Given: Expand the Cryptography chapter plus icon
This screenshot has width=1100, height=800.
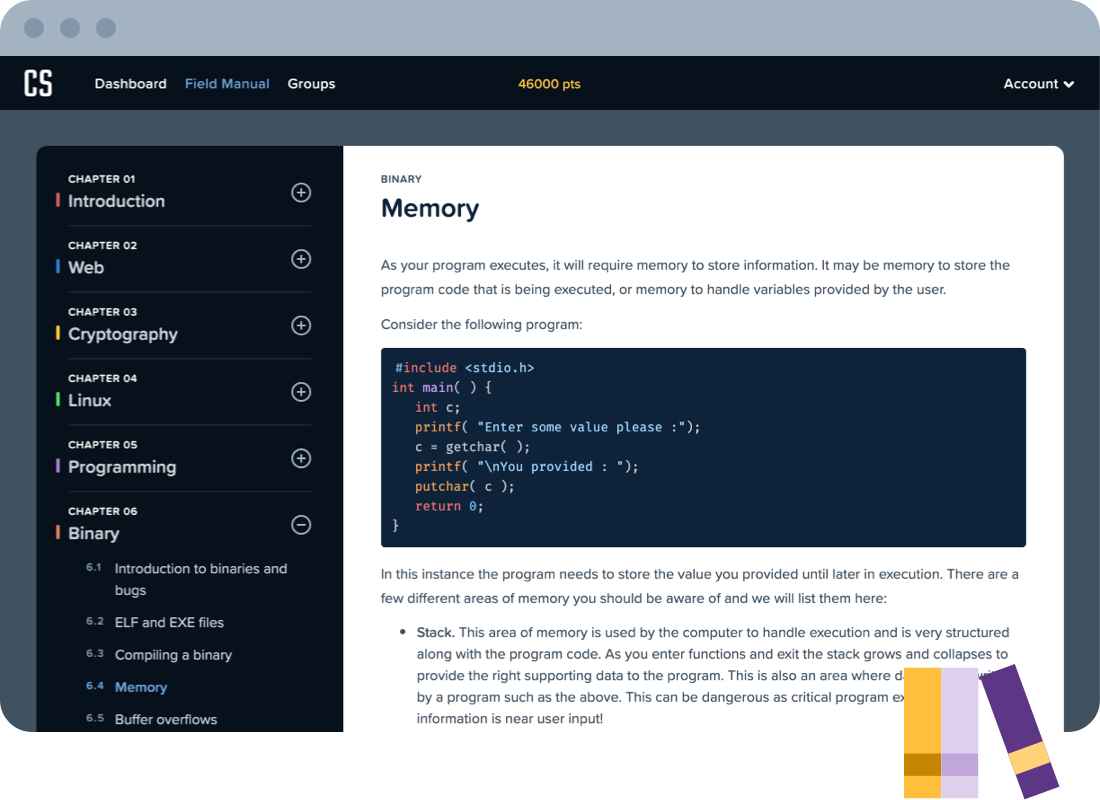Looking at the screenshot, I should 301,325.
